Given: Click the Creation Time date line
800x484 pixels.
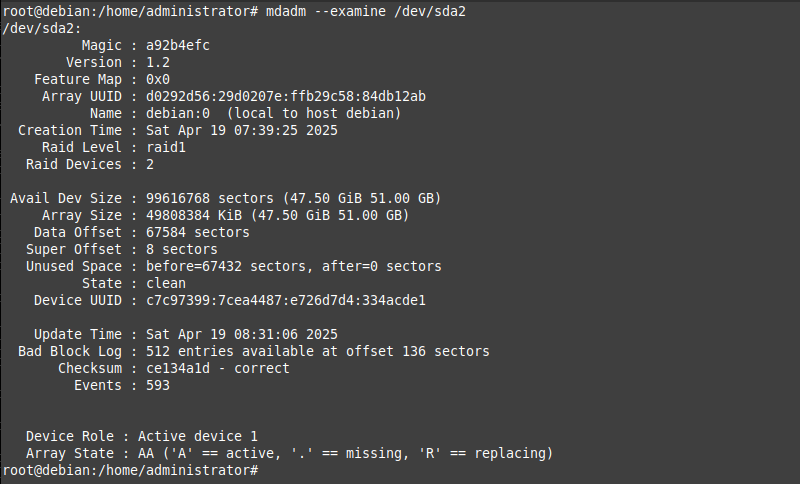Looking at the screenshot, I should 242,130.
